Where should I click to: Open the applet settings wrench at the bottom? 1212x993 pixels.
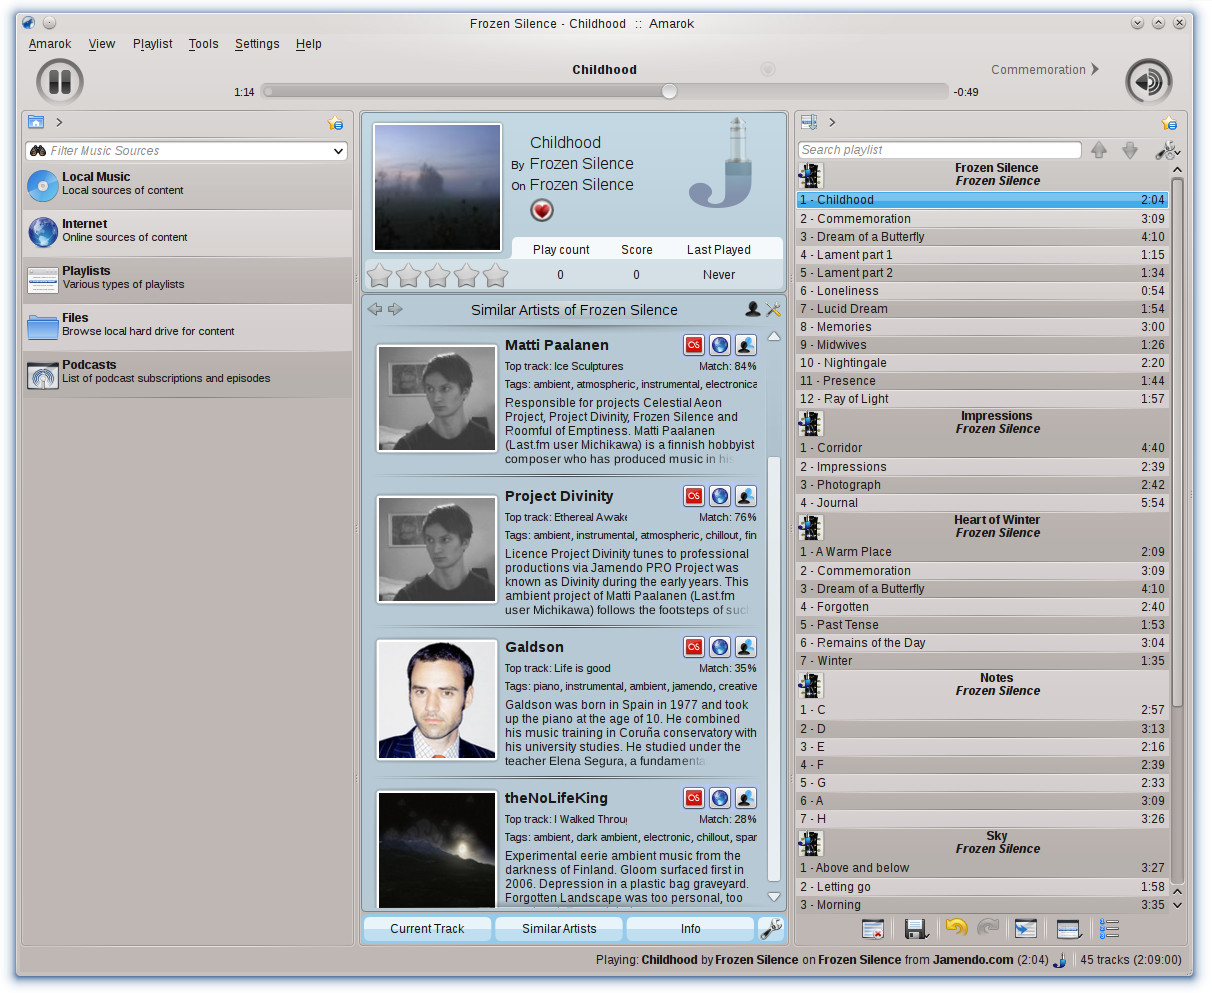tap(770, 929)
